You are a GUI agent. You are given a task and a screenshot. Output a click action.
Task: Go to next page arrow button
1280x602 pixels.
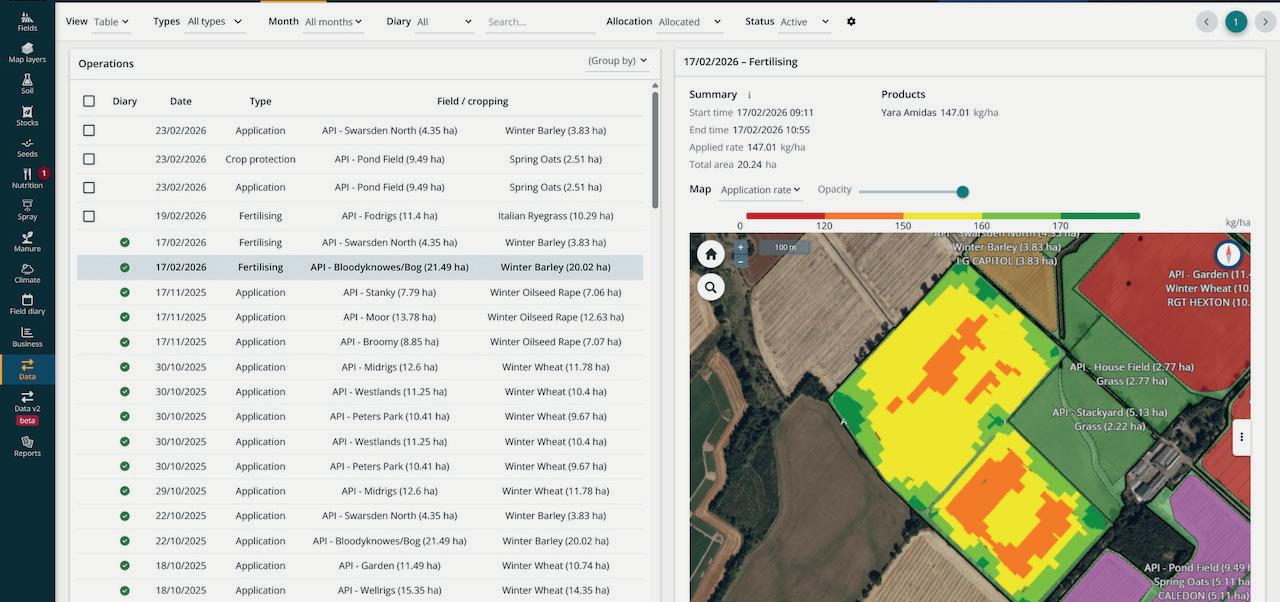tap(1265, 22)
